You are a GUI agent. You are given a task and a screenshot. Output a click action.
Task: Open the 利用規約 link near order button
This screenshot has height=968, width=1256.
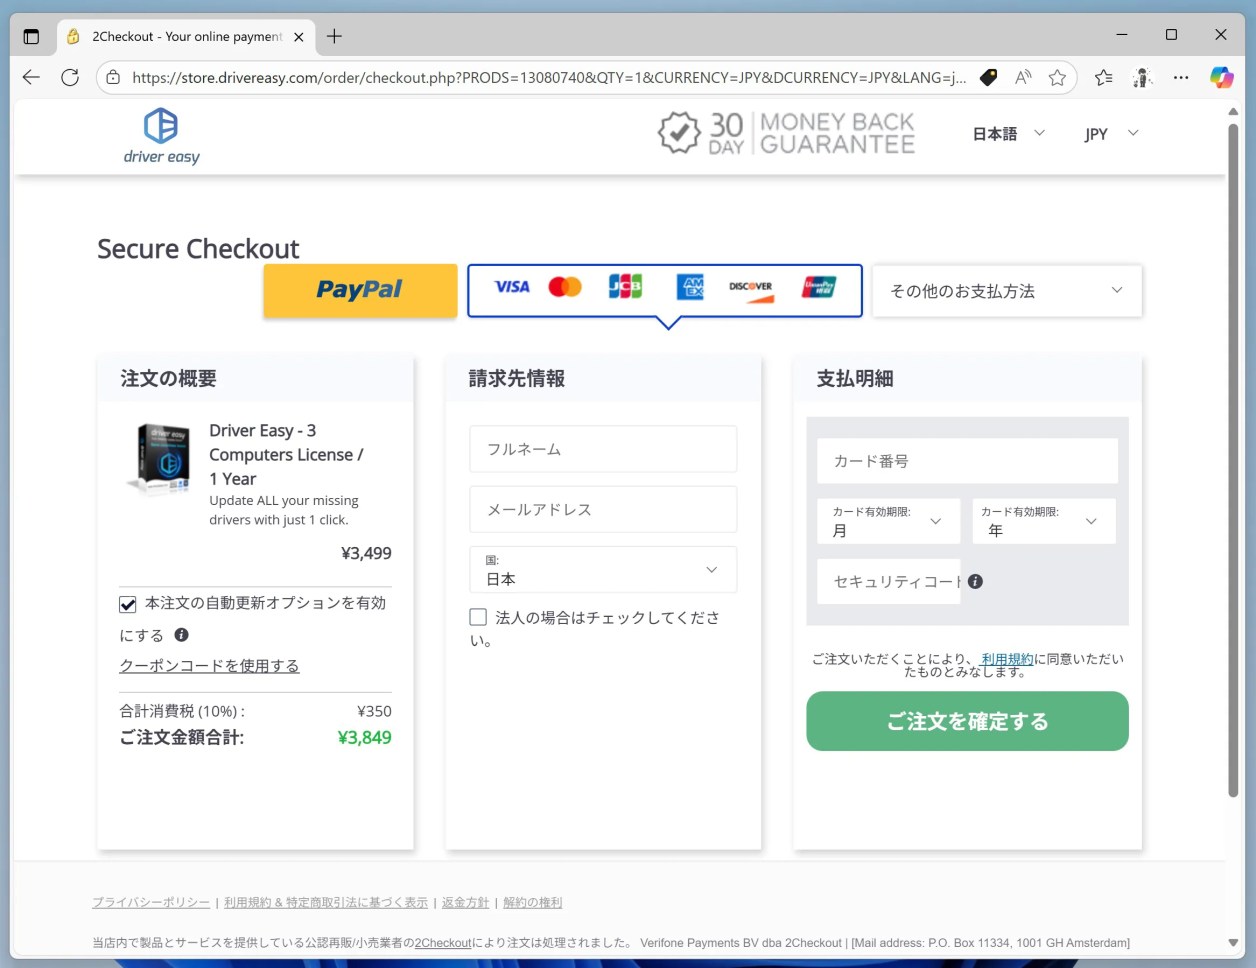[1007, 659]
